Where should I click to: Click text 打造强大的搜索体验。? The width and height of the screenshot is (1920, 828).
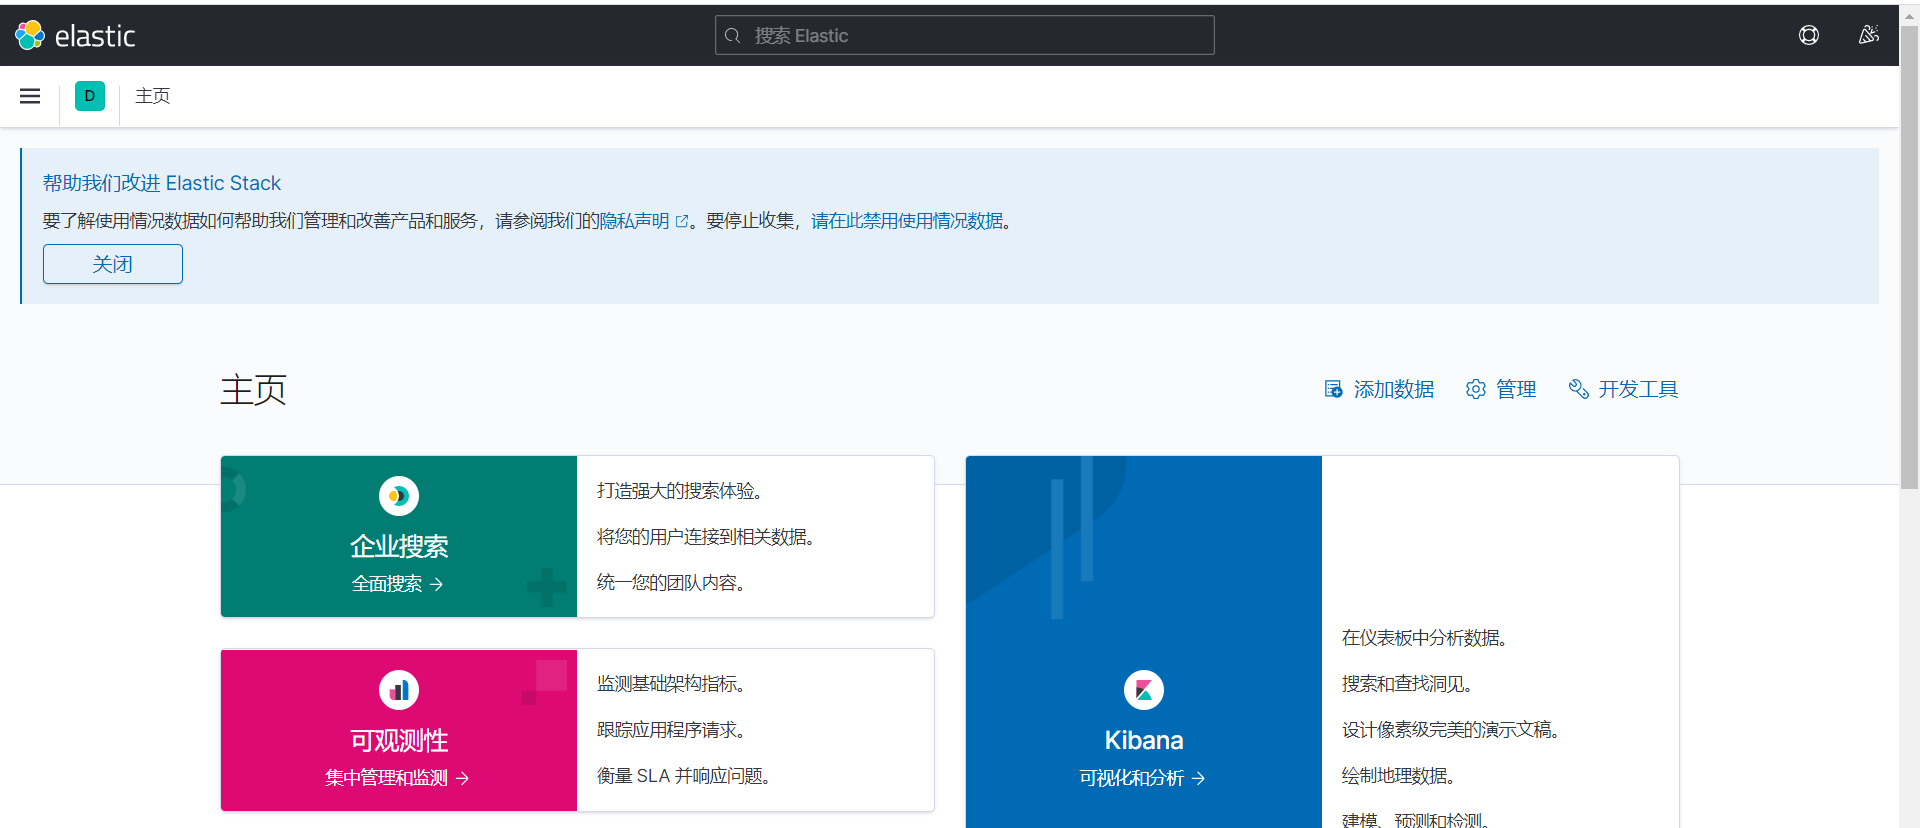click(682, 491)
